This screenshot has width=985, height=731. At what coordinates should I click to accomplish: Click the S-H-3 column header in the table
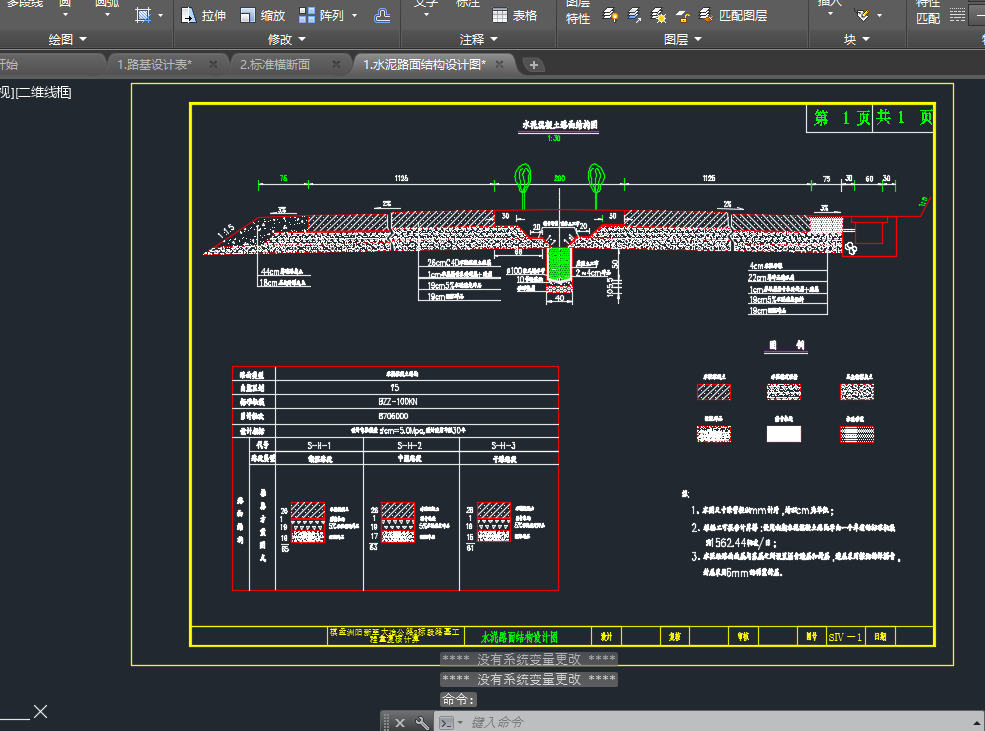(x=503, y=445)
